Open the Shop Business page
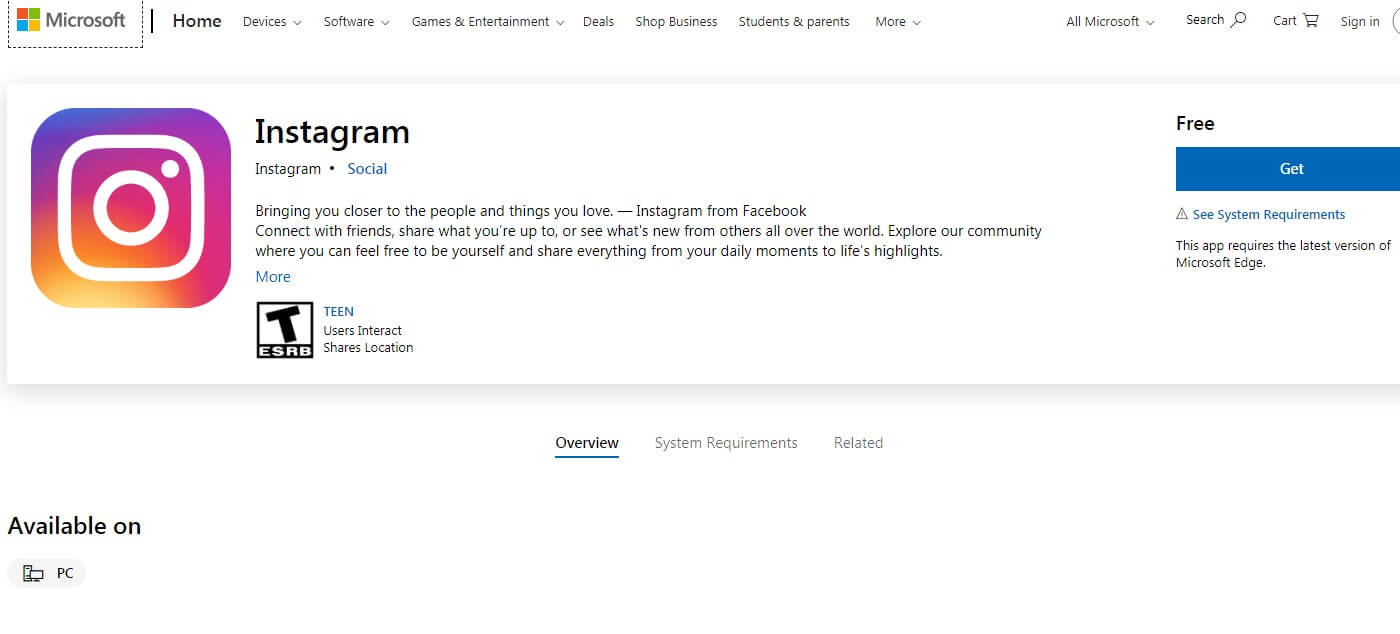This screenshot has height=634, width=1400. pyautogui.click(x=676, y=21)
